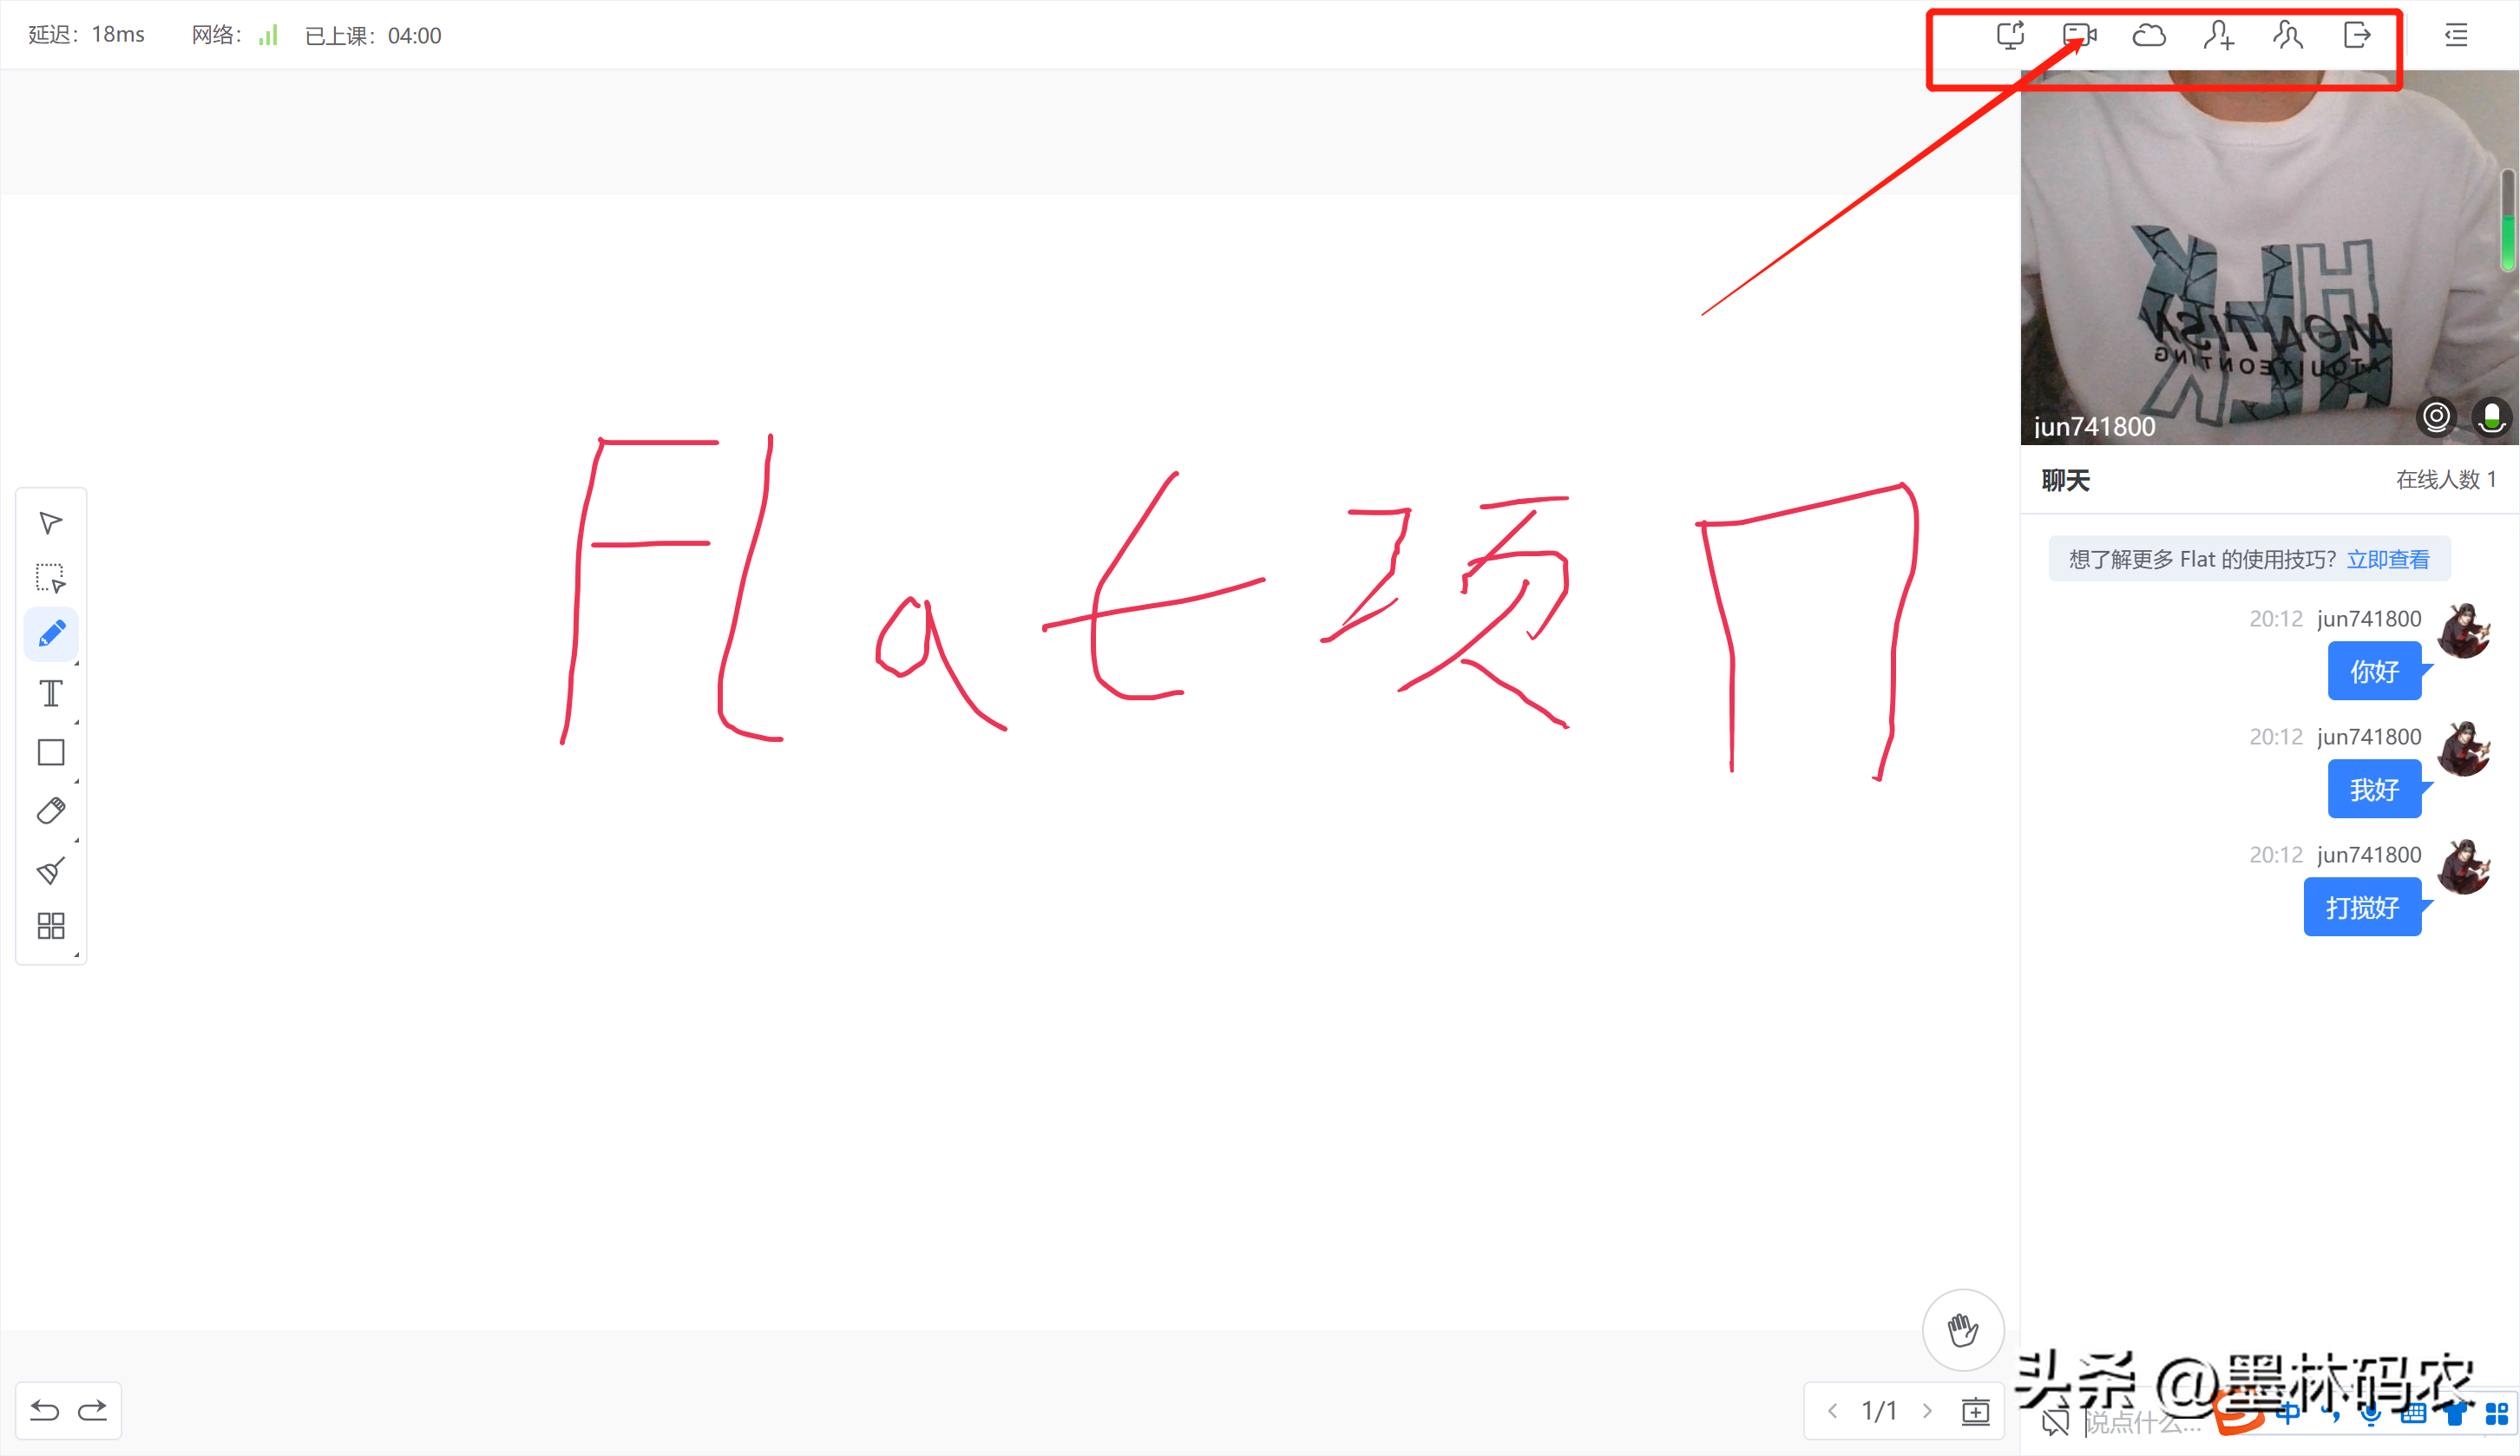Add a new whiteboard page
This screenshot has height=1456, width=2520.
coord(1975,1411)
